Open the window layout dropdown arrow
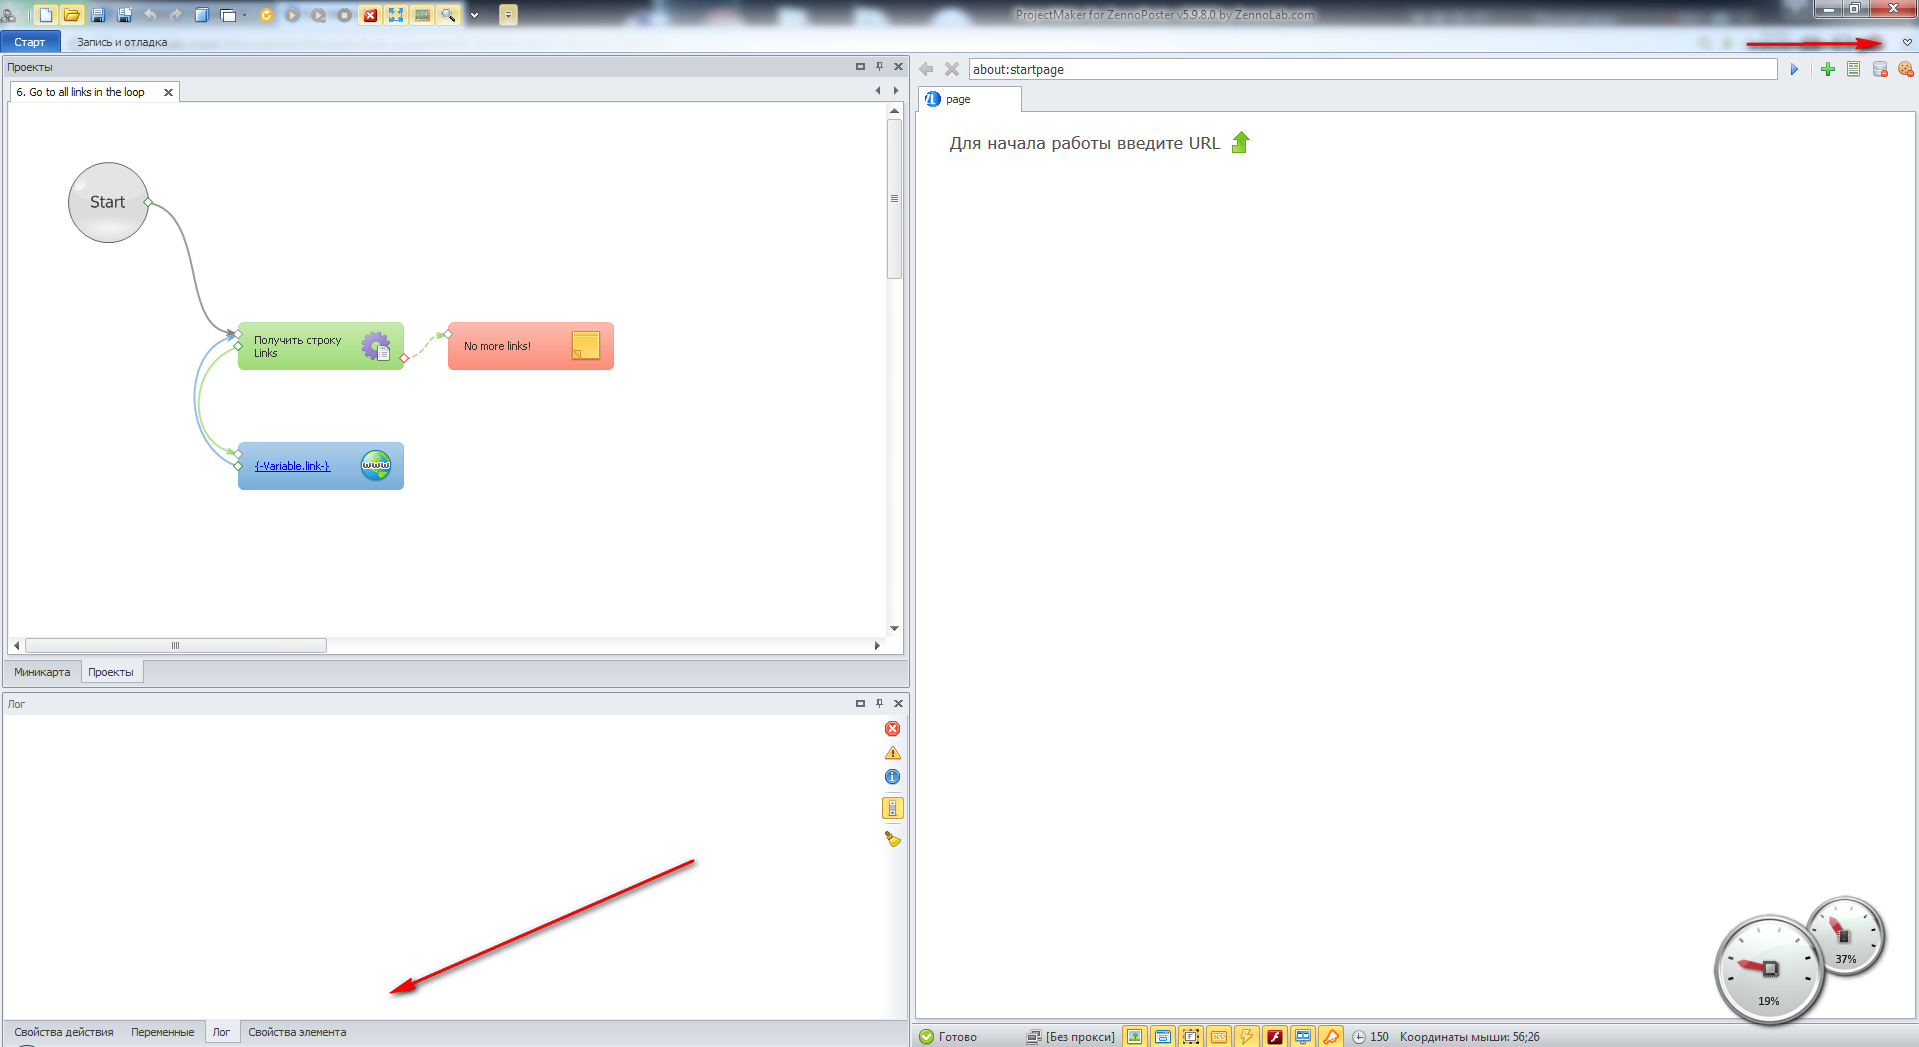The width and height of the screenshot is (1919, 1047). click(244, 15)
